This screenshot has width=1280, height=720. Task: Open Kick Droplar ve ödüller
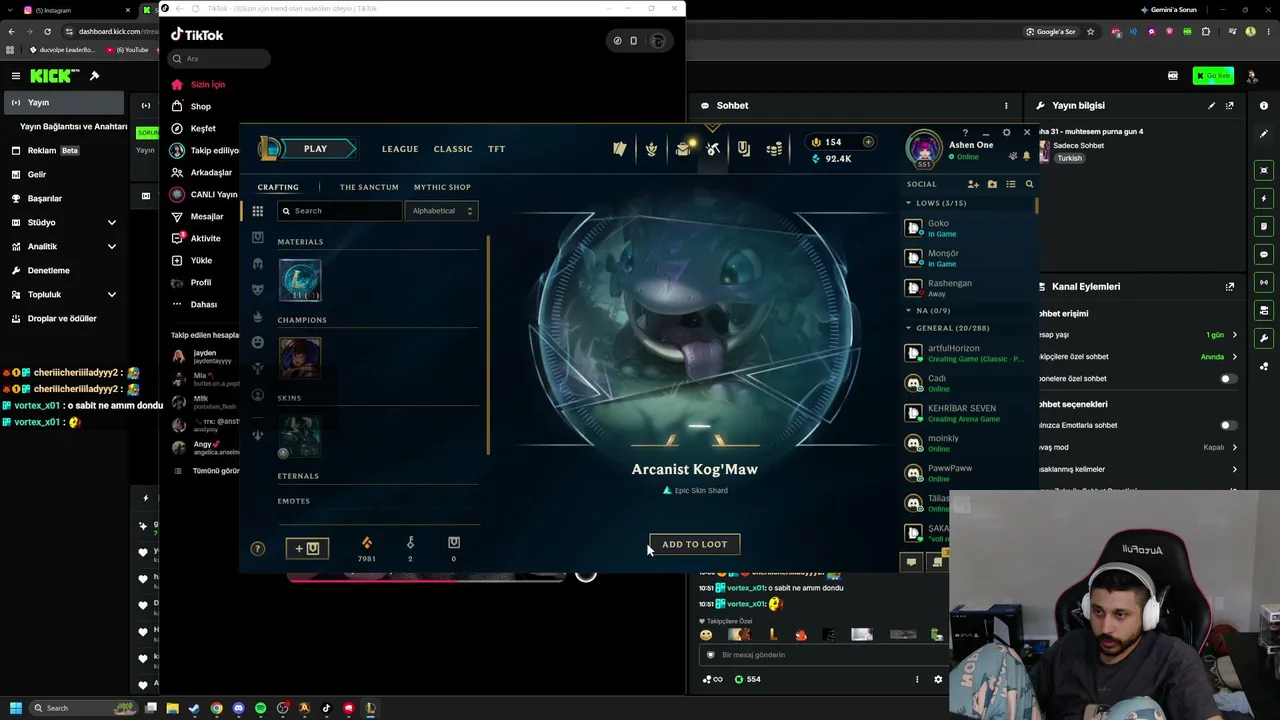point(62,318)
